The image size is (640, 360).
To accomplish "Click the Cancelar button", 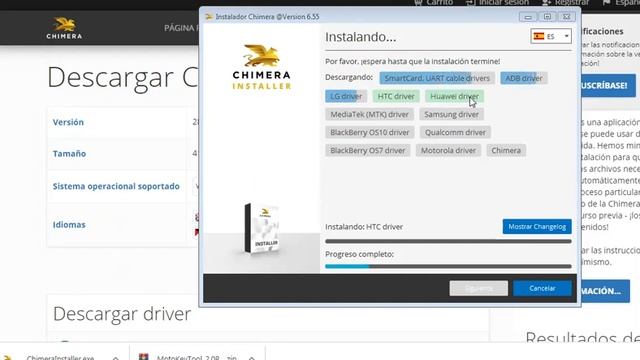I will [542, 288].
